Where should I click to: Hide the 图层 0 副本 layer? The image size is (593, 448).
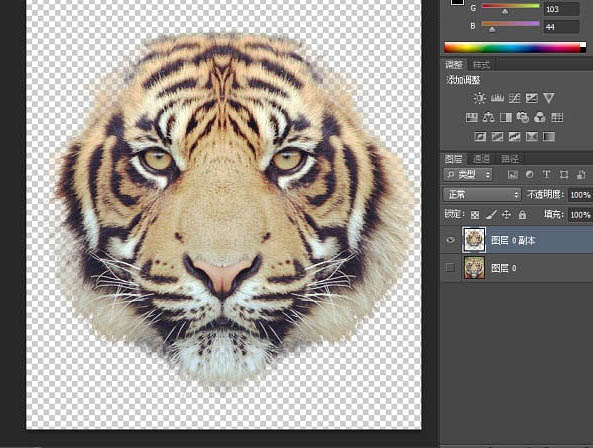pos(450,240)
